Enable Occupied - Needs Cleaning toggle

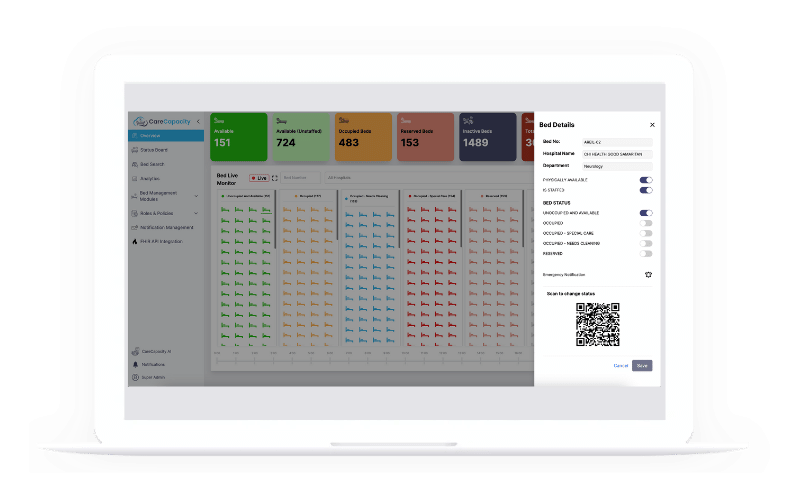pyautogui.click(x=646, y=243)
